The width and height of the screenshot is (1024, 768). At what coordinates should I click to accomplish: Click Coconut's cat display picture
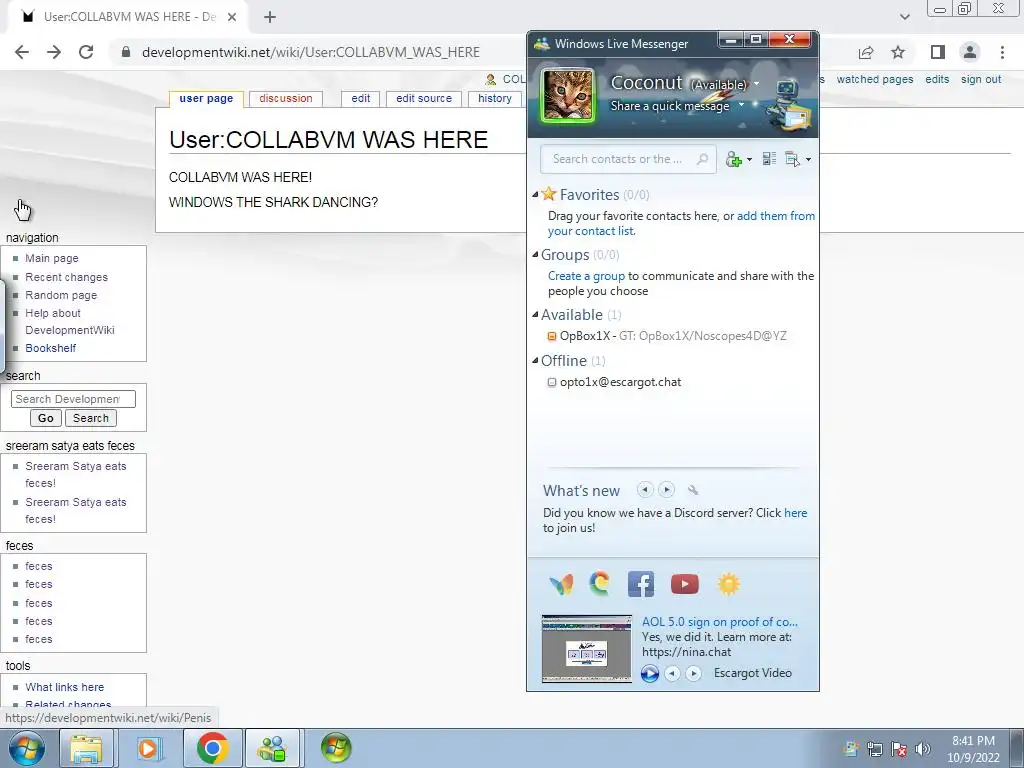tap(568, 95)
